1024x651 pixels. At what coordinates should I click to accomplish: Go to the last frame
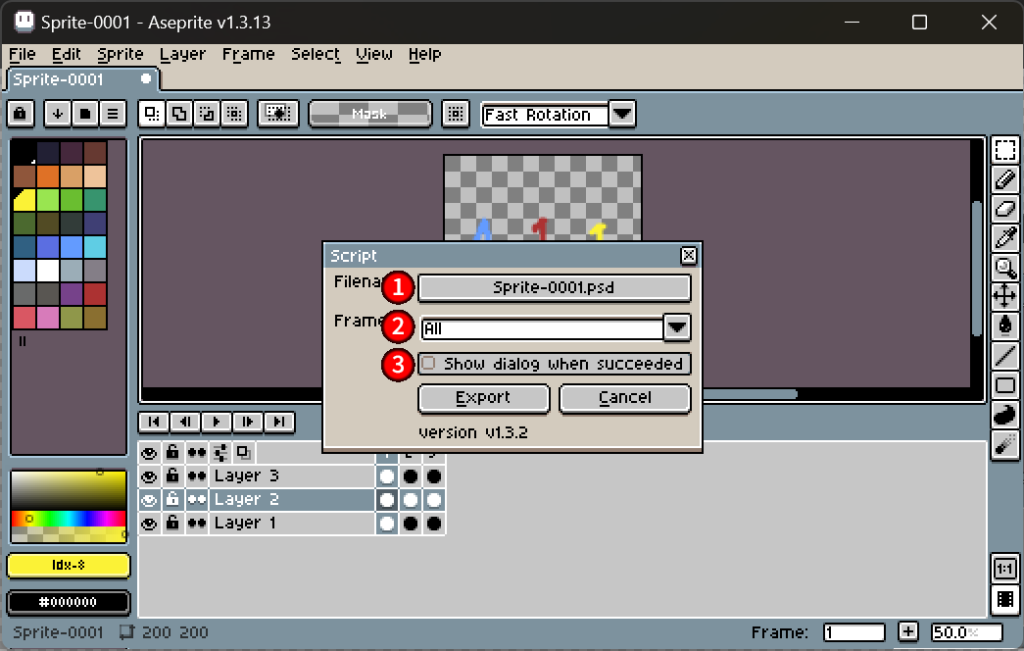point(279,422)
